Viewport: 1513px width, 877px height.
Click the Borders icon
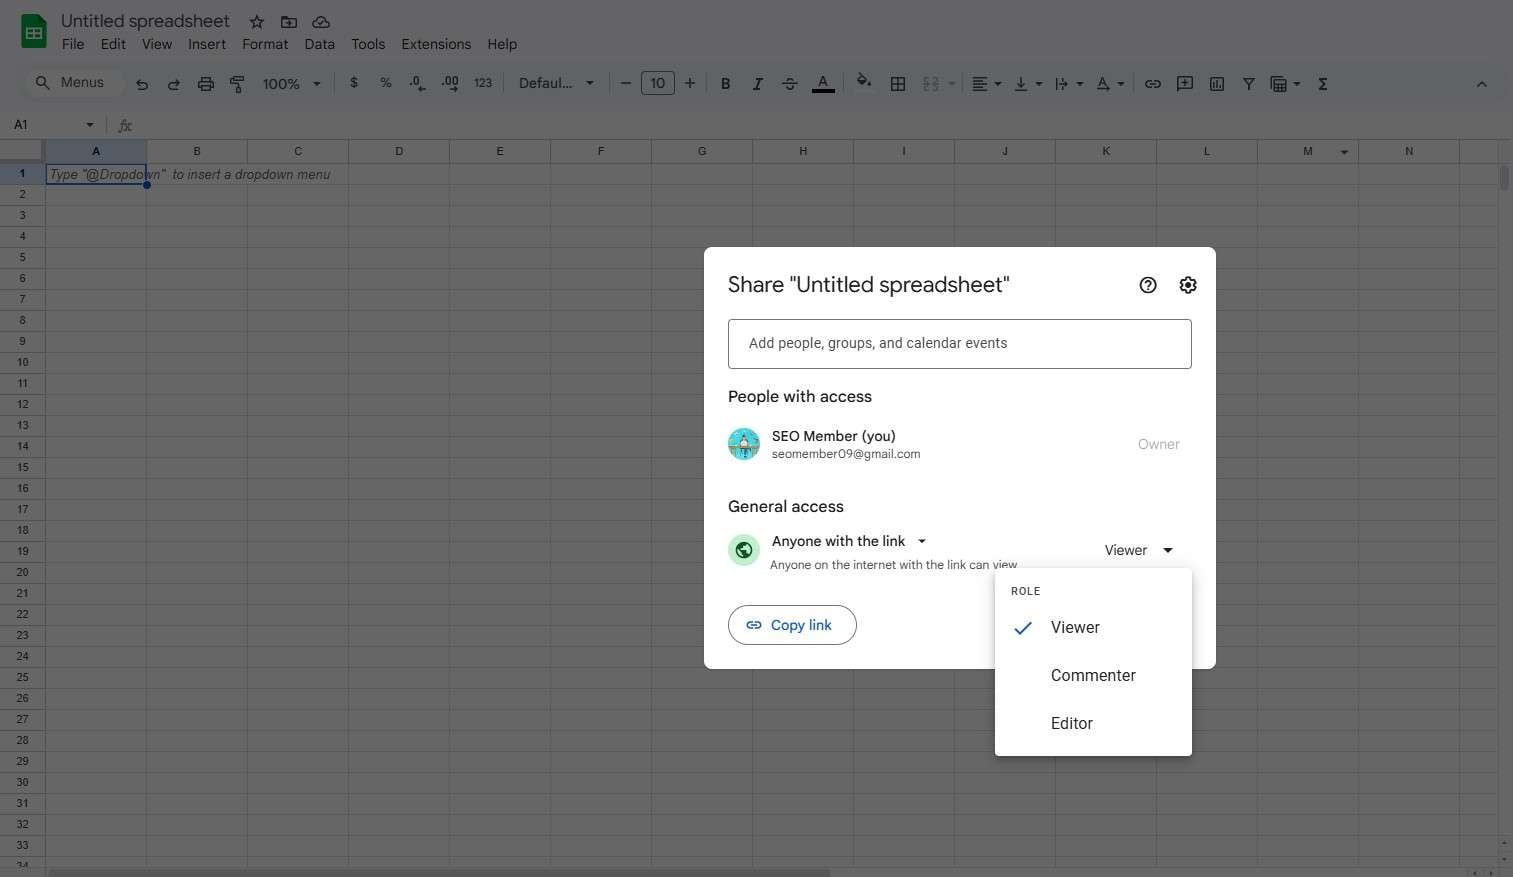(x=898, y=84)
